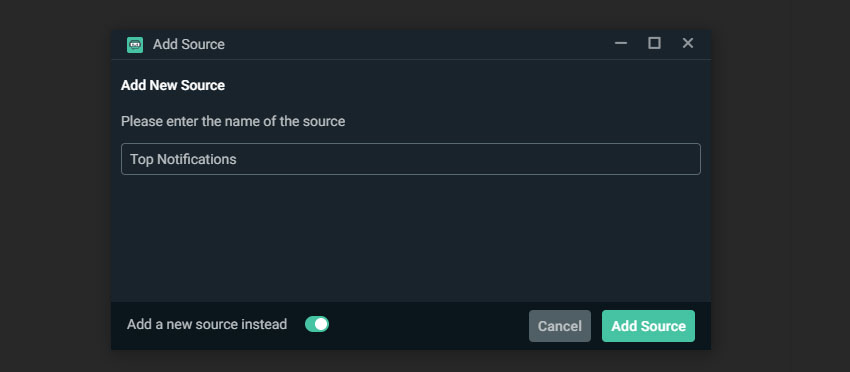Confirm with the green Add Source button
Screen dimensions: 850x372
pos(648,326)
